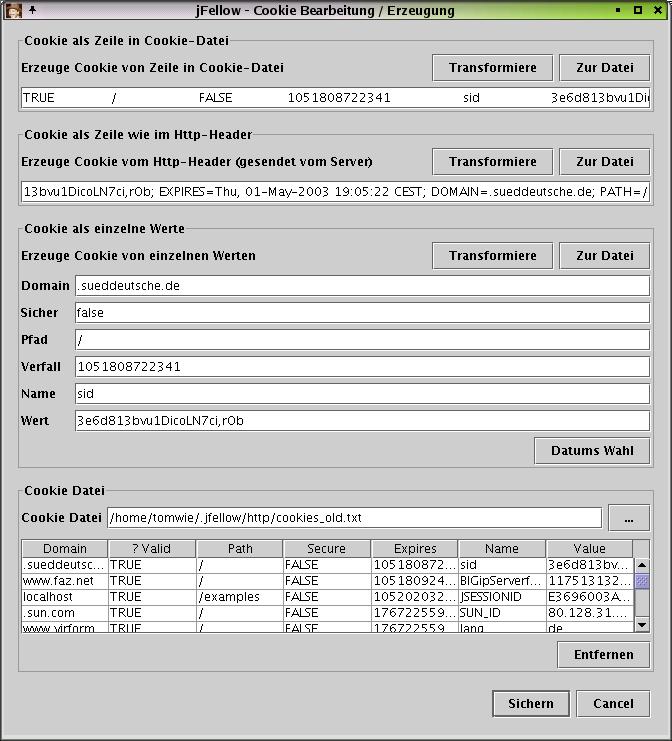This screenshot has height=741, width=672.
Task: Sort table by Expires column header
Action: [414, 549]
